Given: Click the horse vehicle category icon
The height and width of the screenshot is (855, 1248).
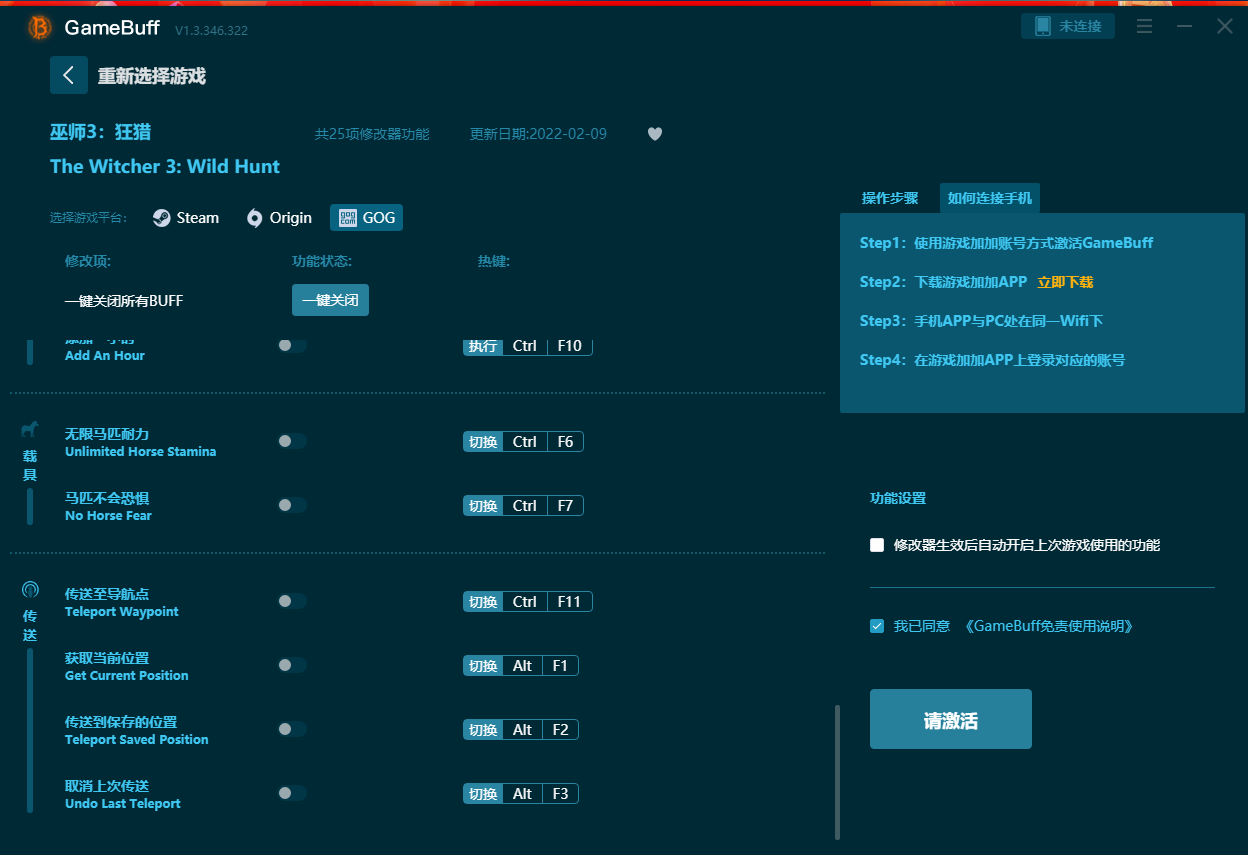Looking at the screenshot, I should pyautogui.click(x=30, y=429).
